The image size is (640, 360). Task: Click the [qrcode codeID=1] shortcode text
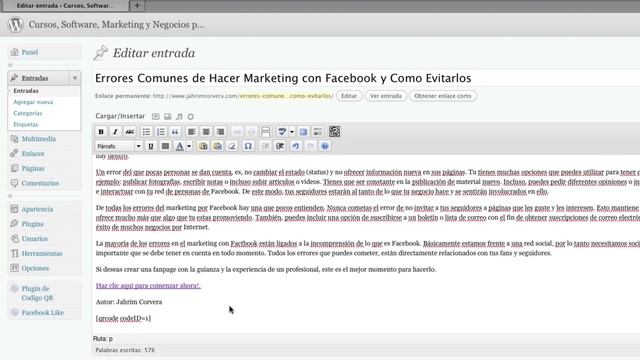tap(123, 318)
